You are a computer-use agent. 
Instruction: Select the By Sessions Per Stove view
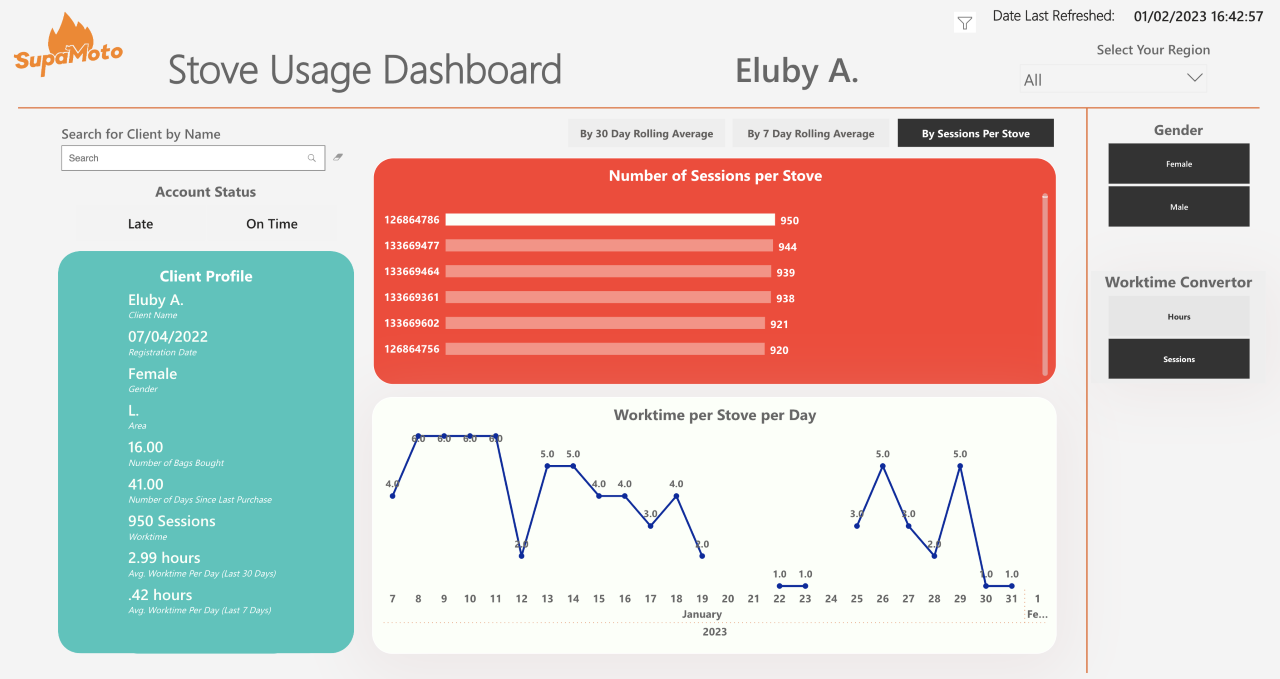tap(975, 132)
